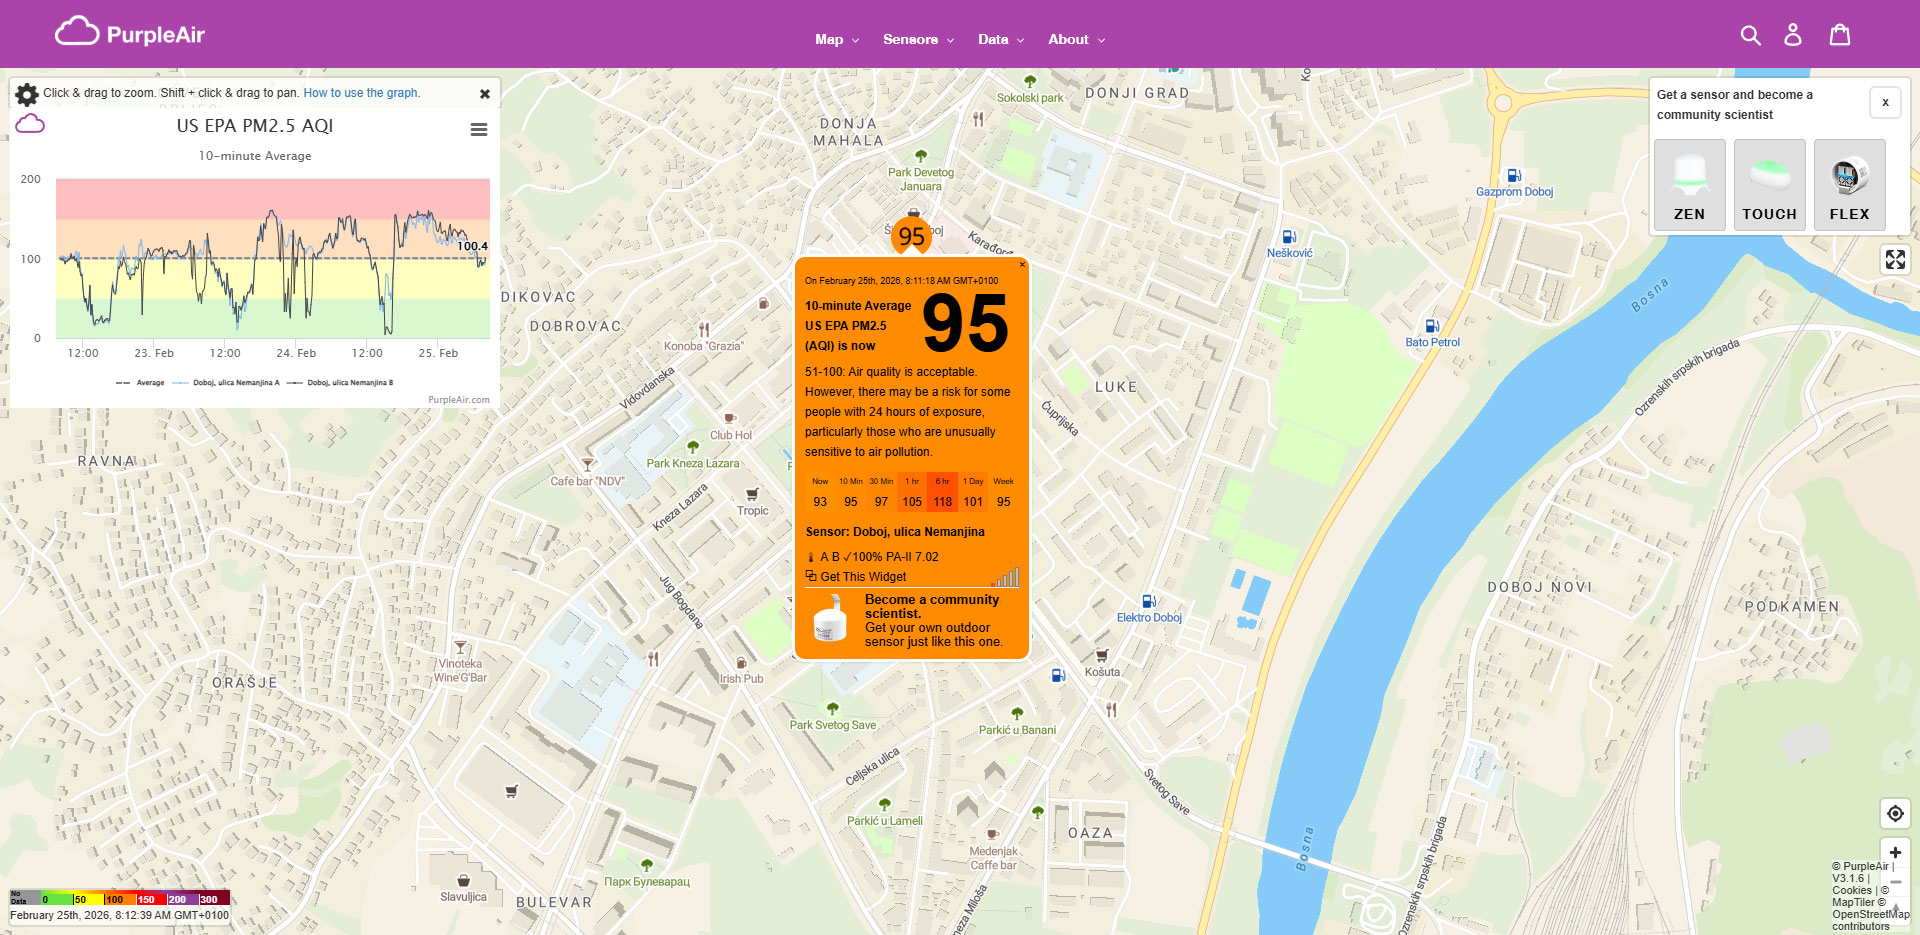Click the geolocate crosshair button on map
This screenshot has height=935, width=1920.
pyautogui.click(x=1895, y=813)
